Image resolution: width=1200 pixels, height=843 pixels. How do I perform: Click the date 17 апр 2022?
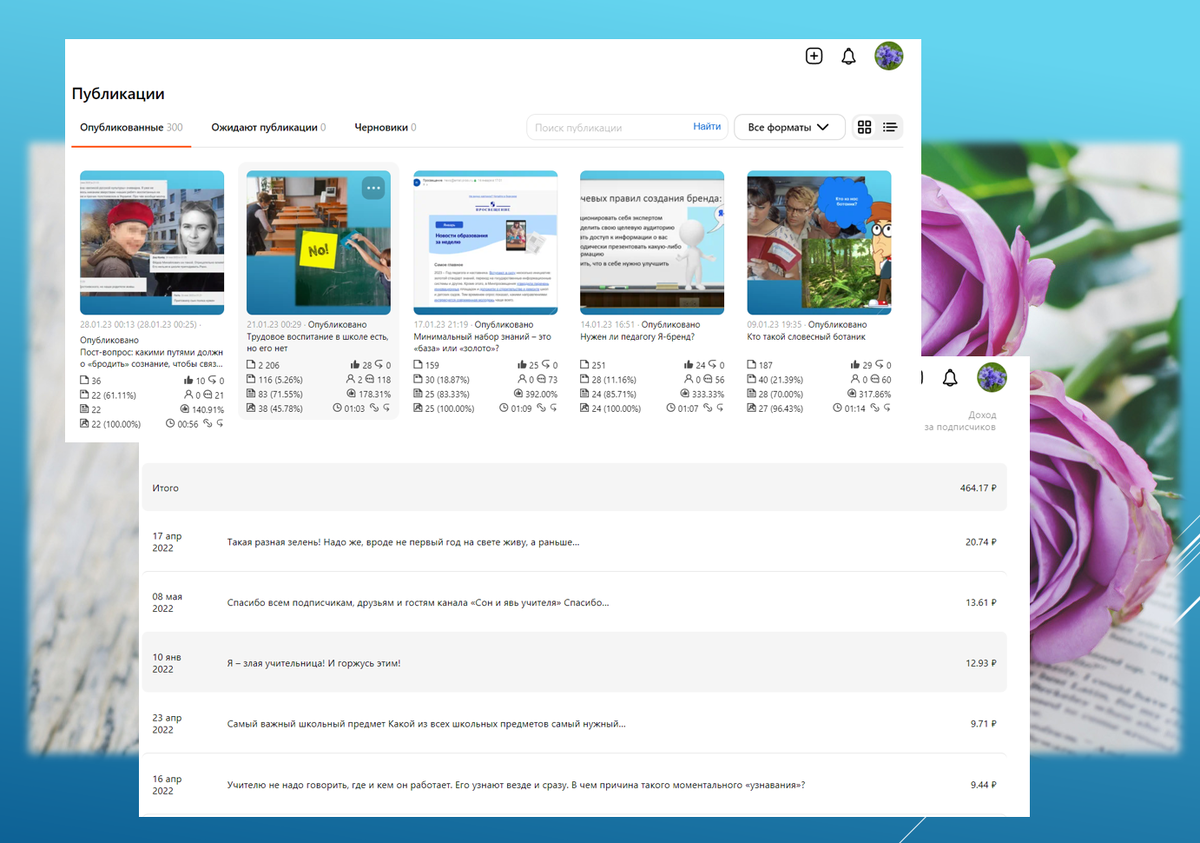(167, 542)
